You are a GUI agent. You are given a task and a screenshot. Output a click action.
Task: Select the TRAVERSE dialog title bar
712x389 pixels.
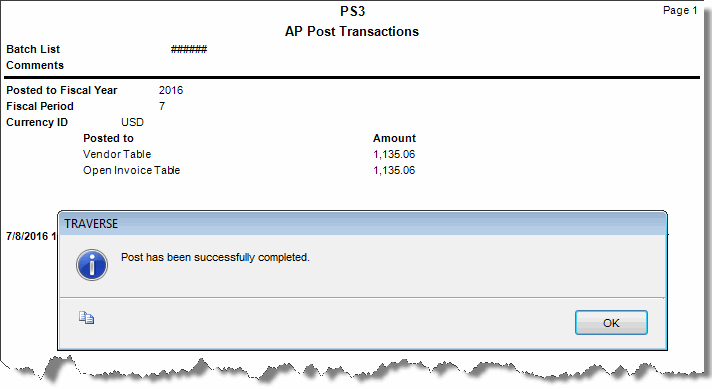tap(362, 223)
